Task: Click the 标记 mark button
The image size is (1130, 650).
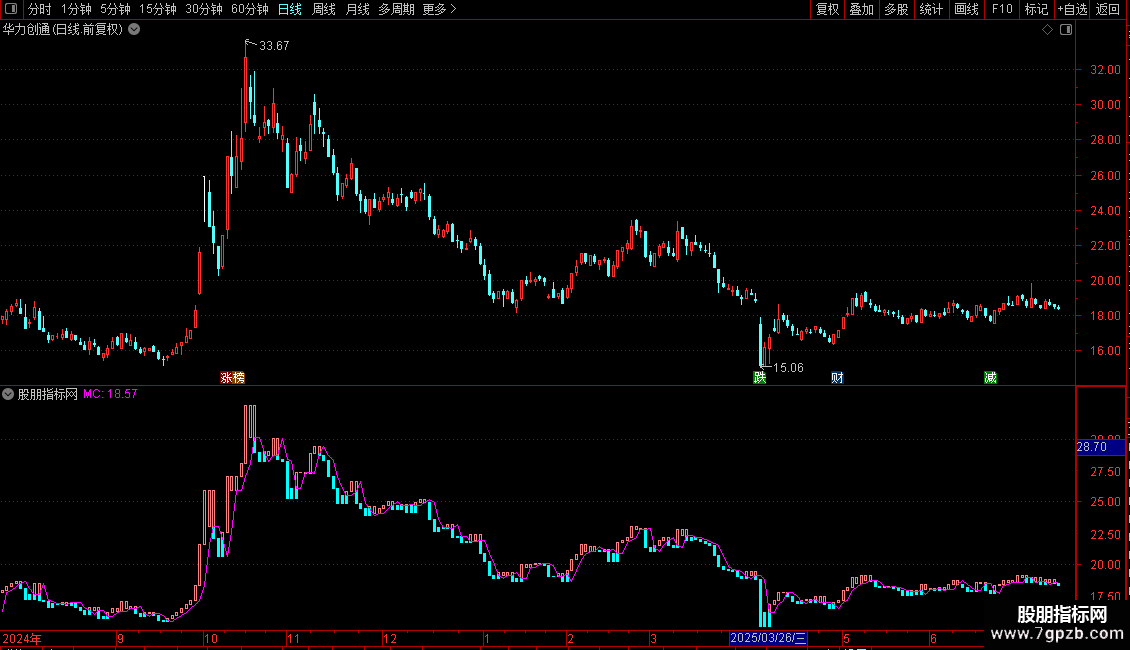Action: (x=1036, y=9)
